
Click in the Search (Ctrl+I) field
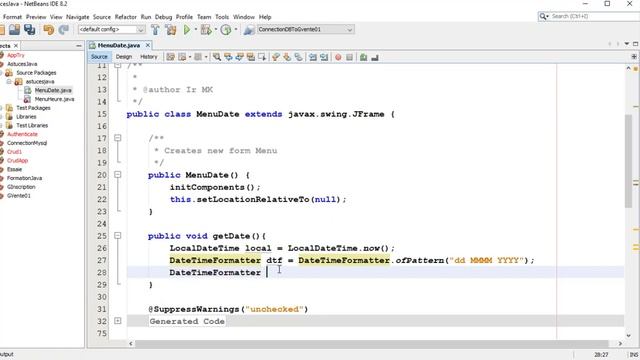pyautogui.click(x=594, y=16)
